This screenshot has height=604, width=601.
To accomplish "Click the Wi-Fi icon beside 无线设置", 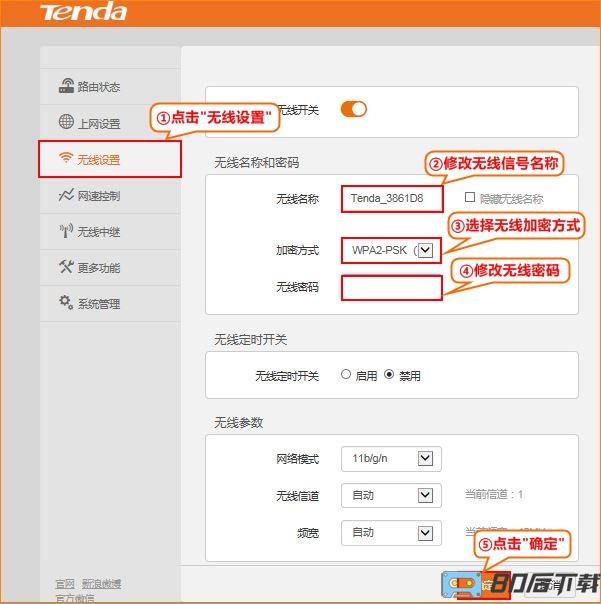I will pyautogui.click(x=66, y=158).
